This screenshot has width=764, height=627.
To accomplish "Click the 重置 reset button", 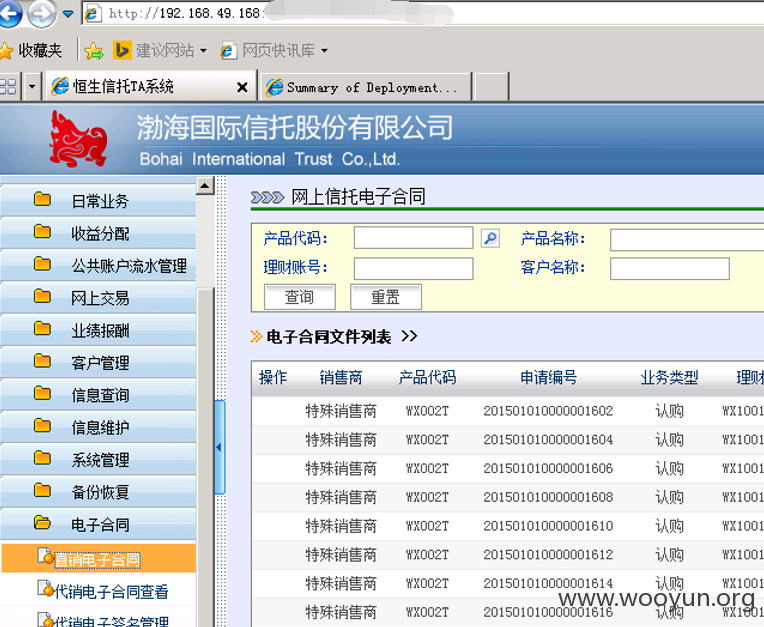I will point(386,297).
